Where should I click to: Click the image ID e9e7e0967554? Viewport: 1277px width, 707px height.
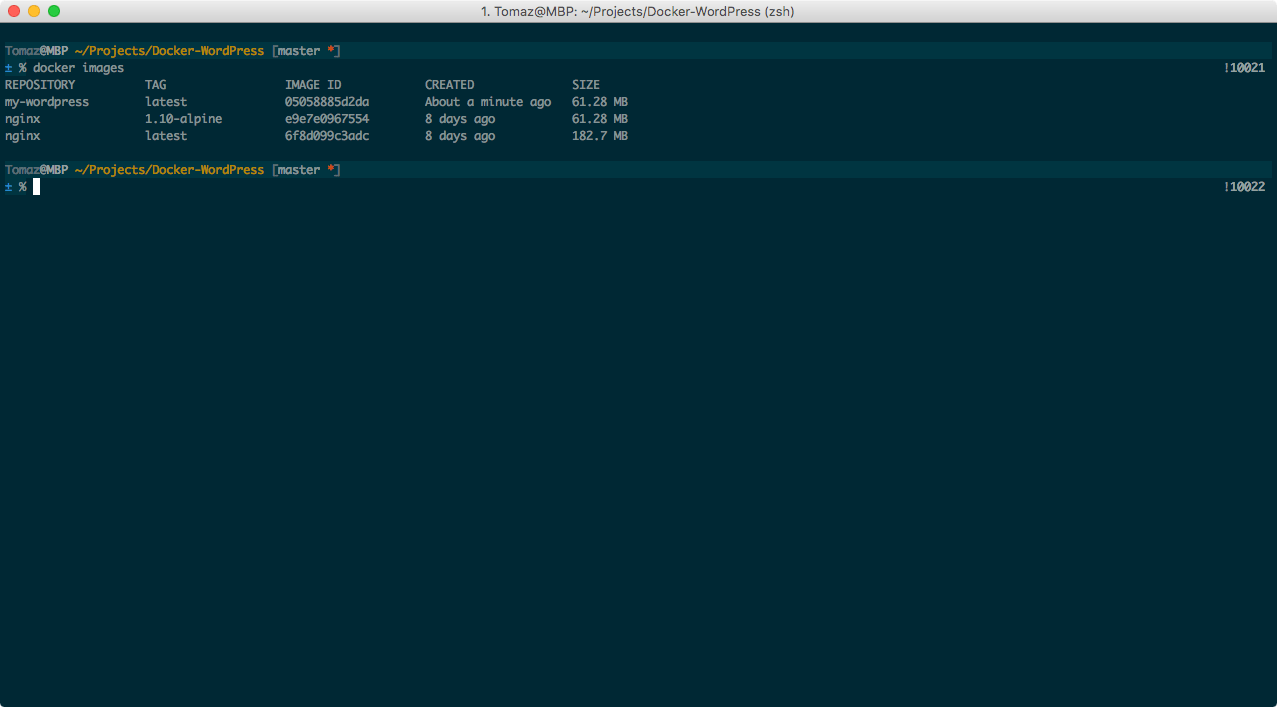327,119
